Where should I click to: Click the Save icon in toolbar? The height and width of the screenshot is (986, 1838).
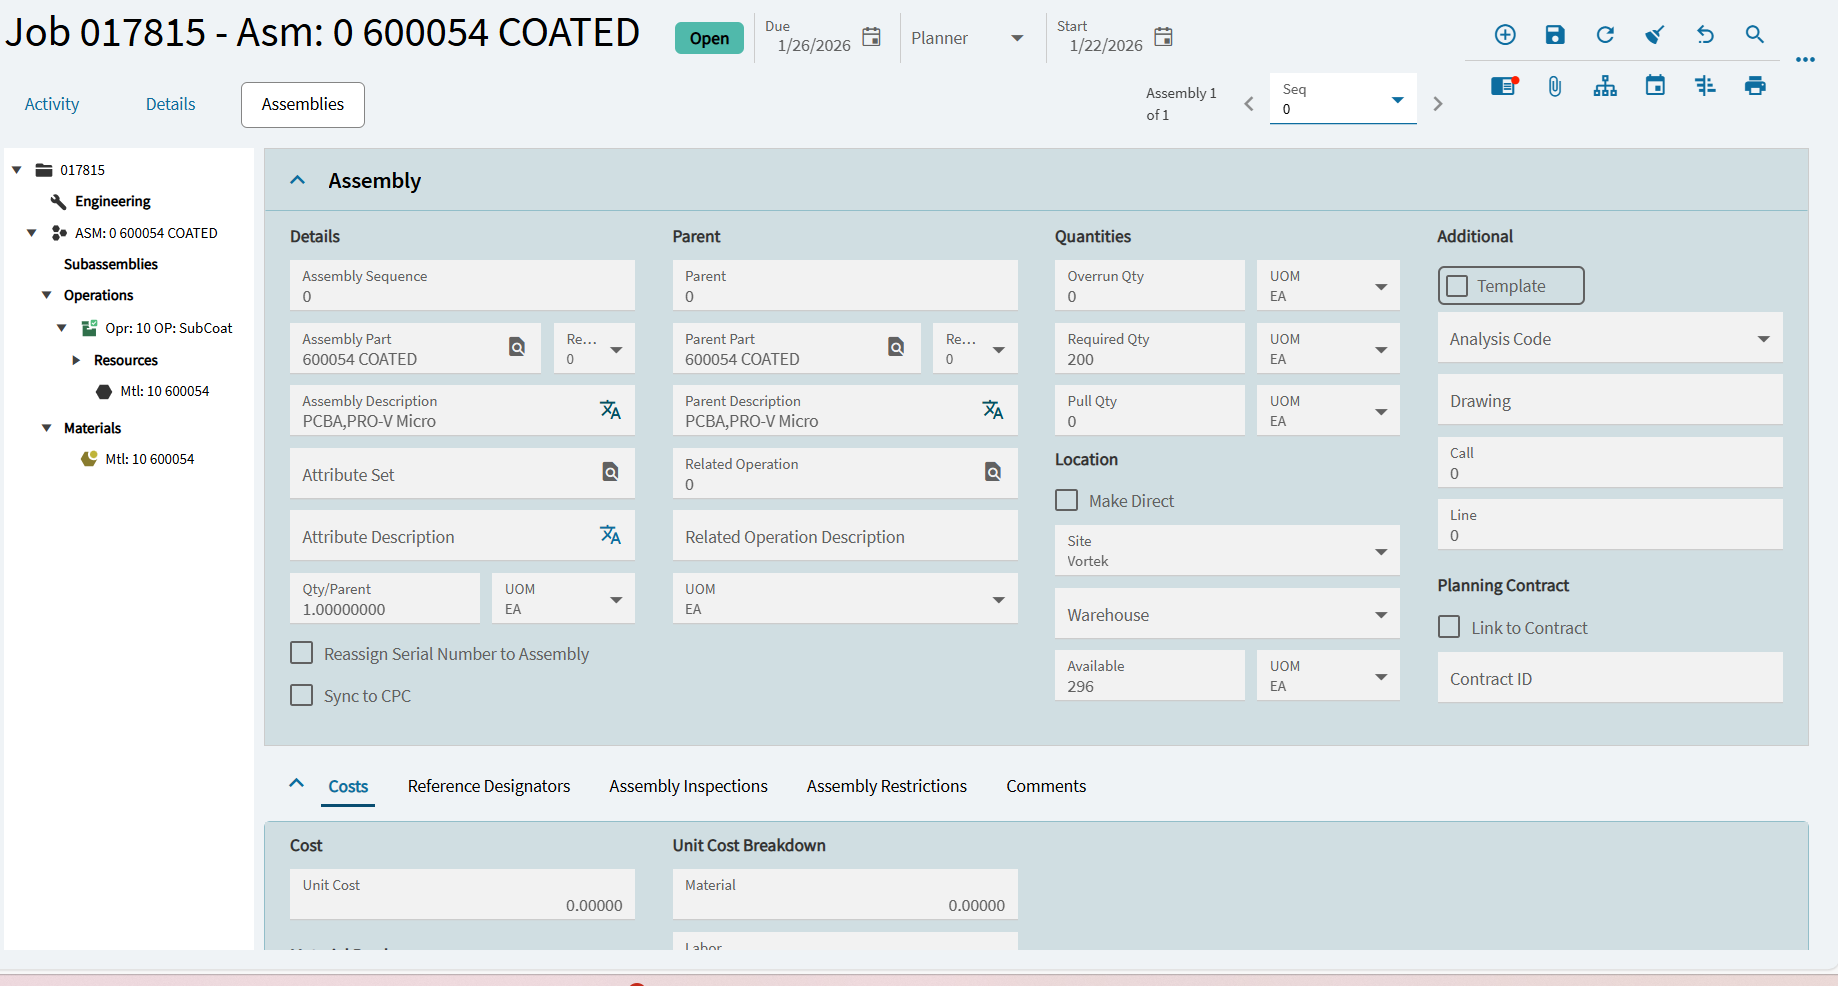1554,35
